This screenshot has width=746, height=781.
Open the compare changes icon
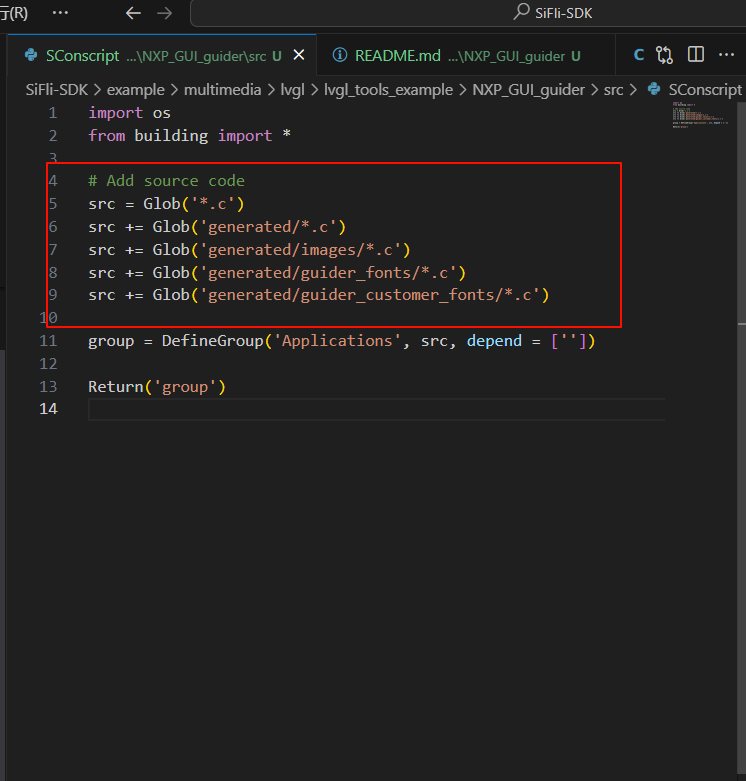pos(664,55)
